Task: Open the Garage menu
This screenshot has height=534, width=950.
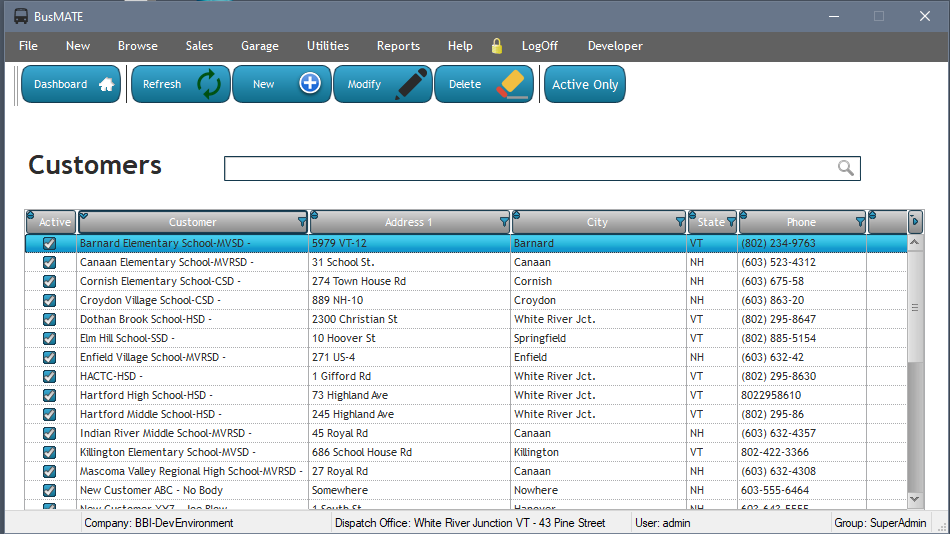Action: 260,46
